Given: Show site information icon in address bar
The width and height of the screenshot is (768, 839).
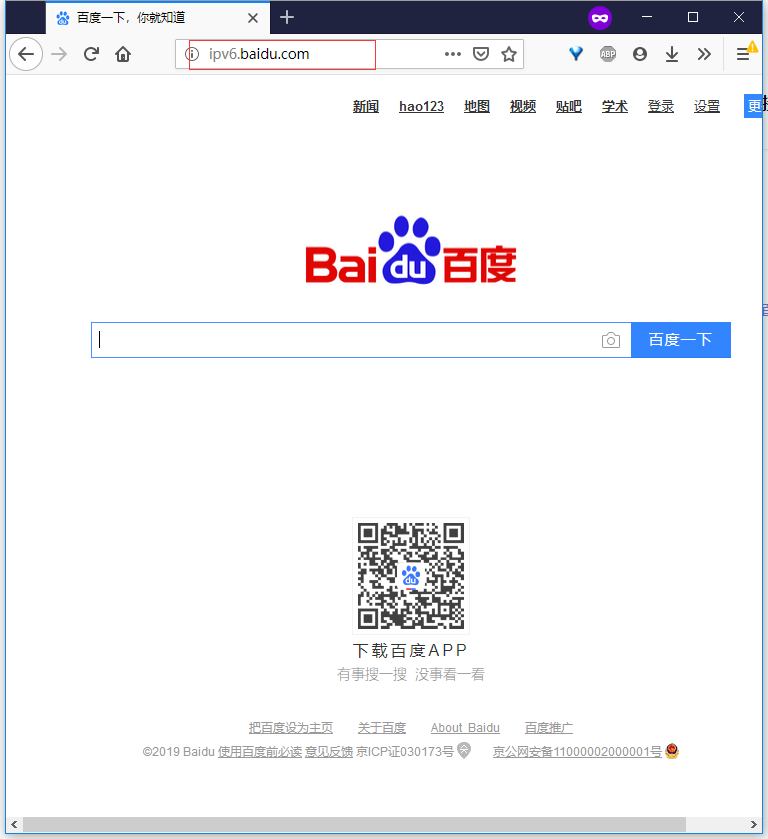Looking at the screenshot, I should click(192, 54).
